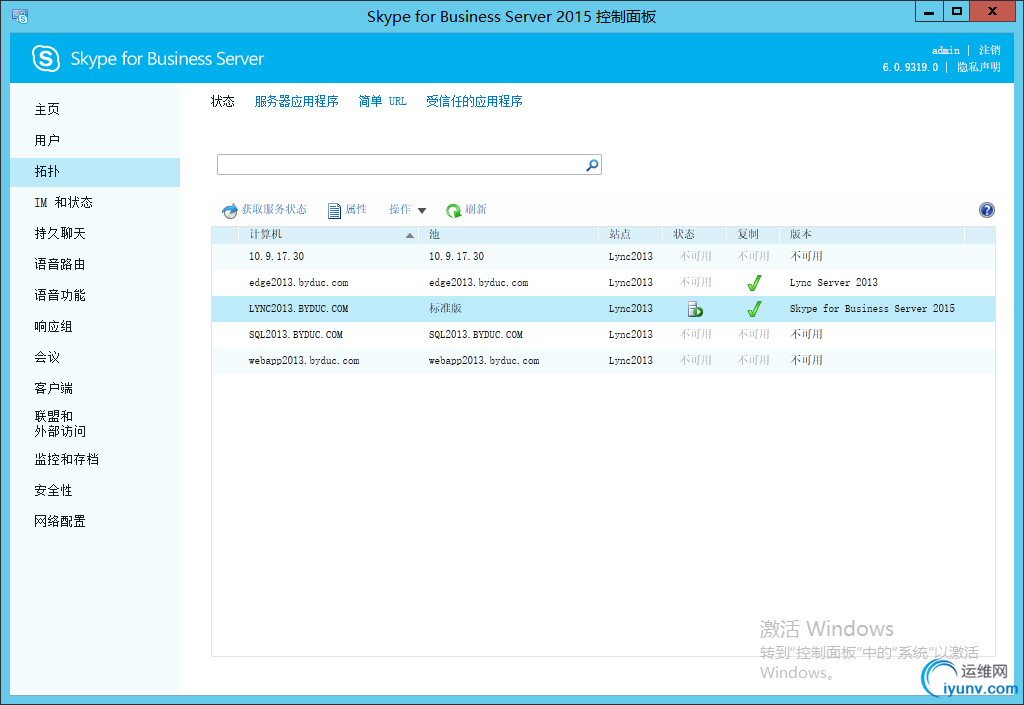Sort by the 计算机 column header
Image resolution: width=1024 pixels, height=705 pixels.
328,234
